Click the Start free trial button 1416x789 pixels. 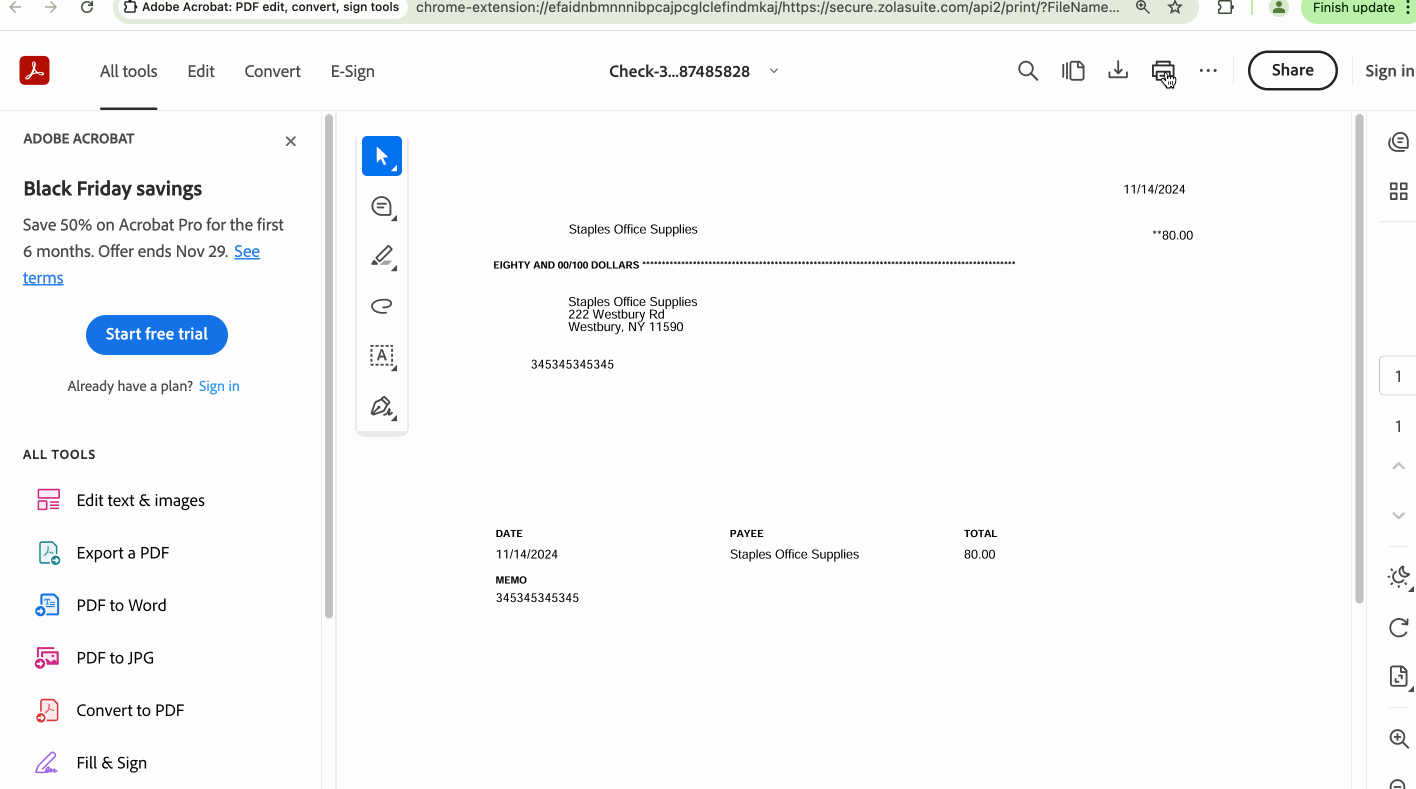[157, 334]
